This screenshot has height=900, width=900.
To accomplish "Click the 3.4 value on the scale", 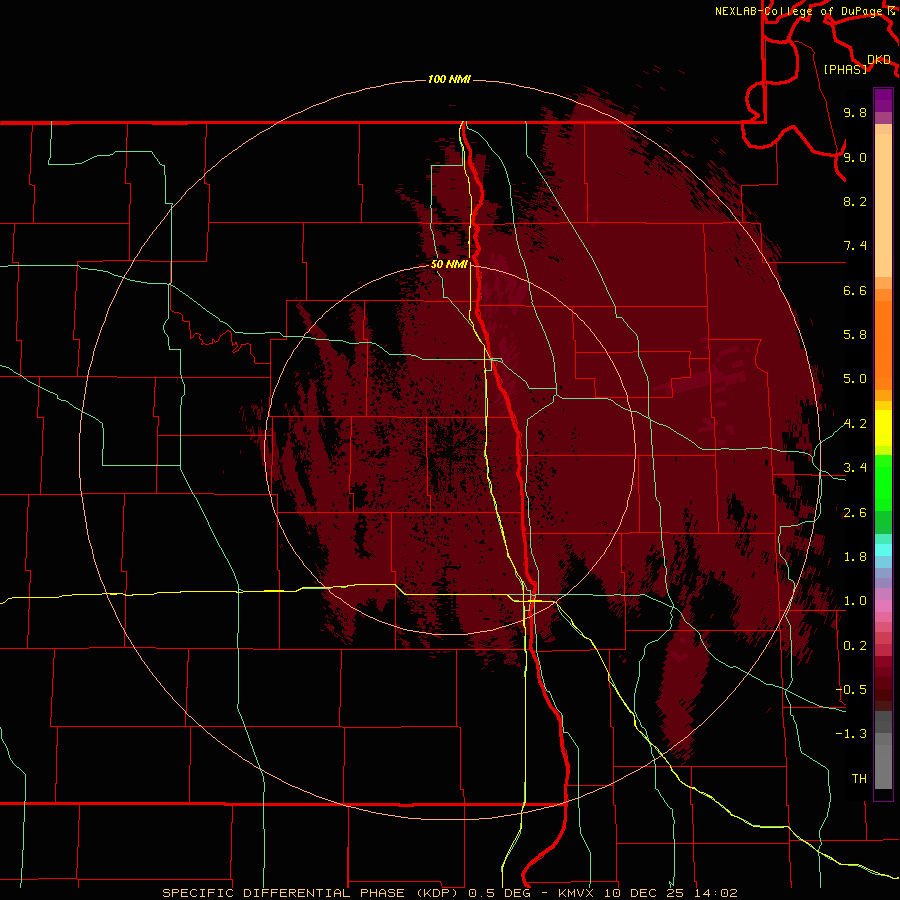I will tap(855, 468).
